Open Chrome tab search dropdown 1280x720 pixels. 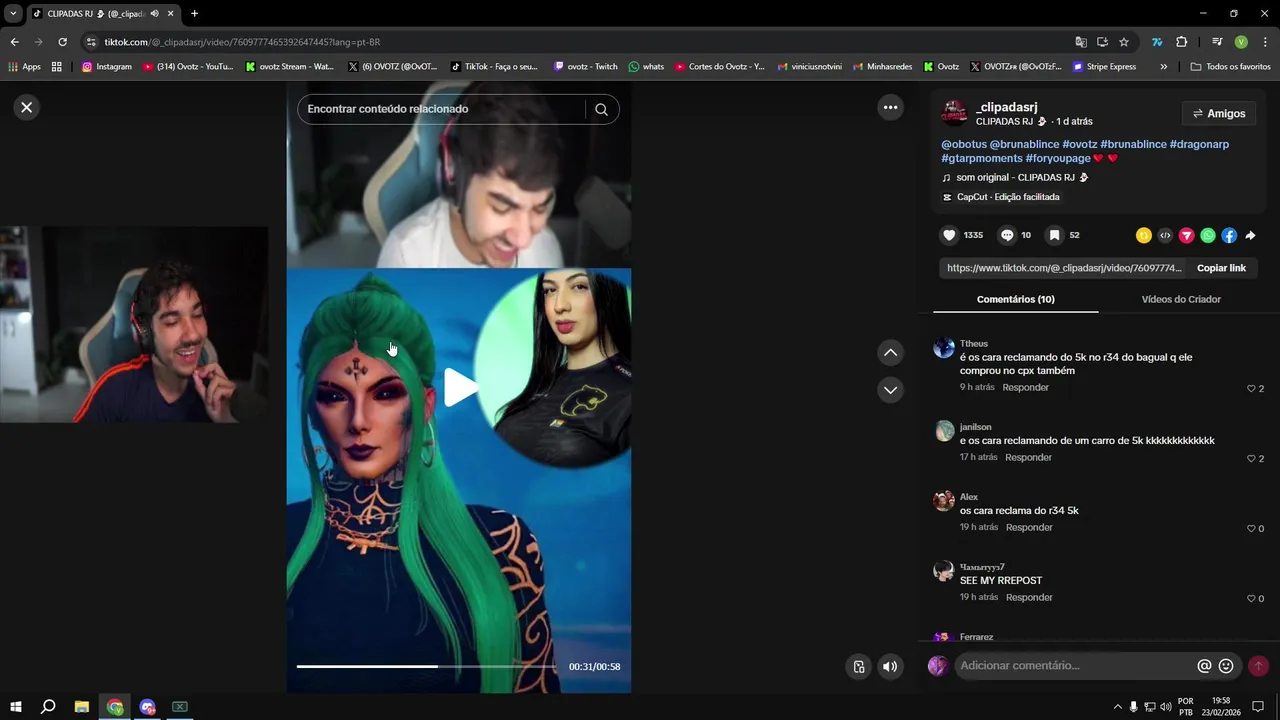pyautogui.click(x=13, y=14)
